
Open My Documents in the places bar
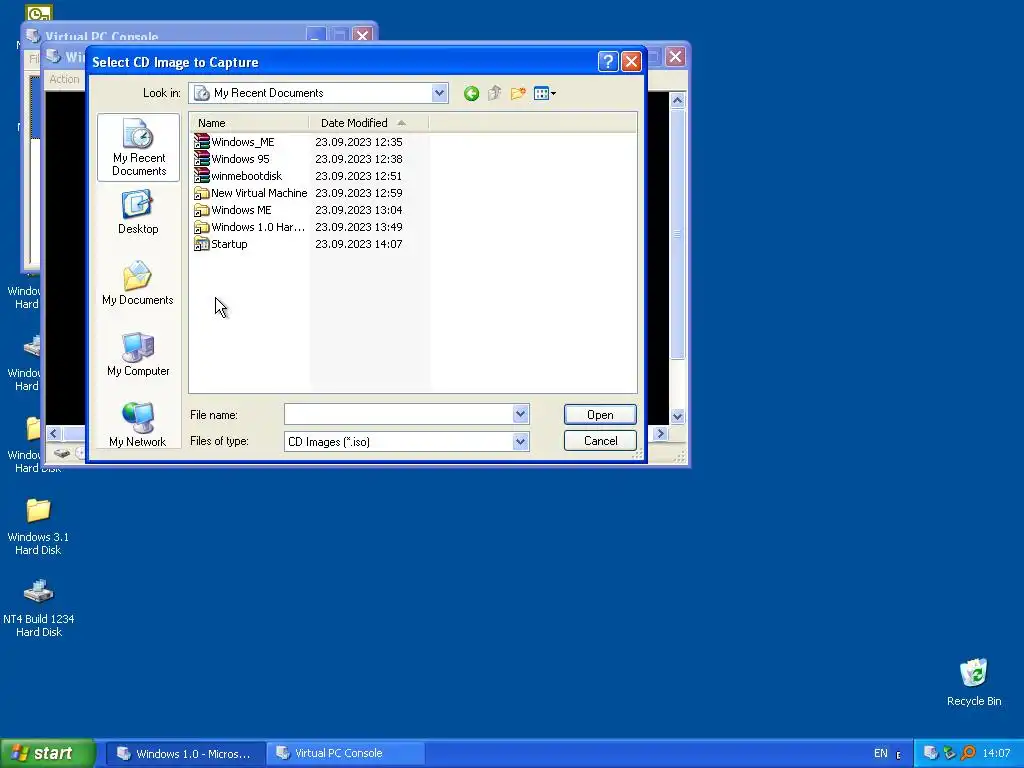coord(138,283)
